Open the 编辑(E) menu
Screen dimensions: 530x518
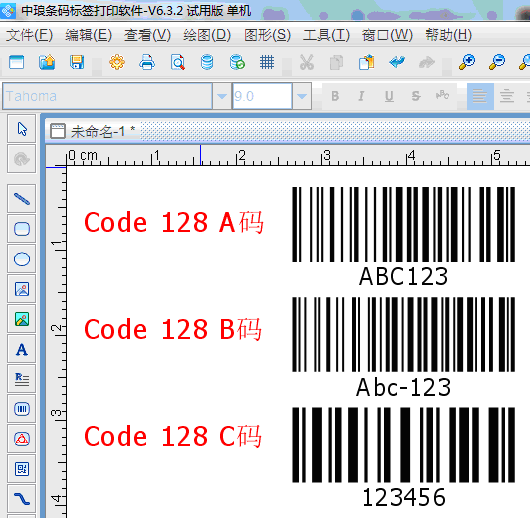click(x=89, y=35)
